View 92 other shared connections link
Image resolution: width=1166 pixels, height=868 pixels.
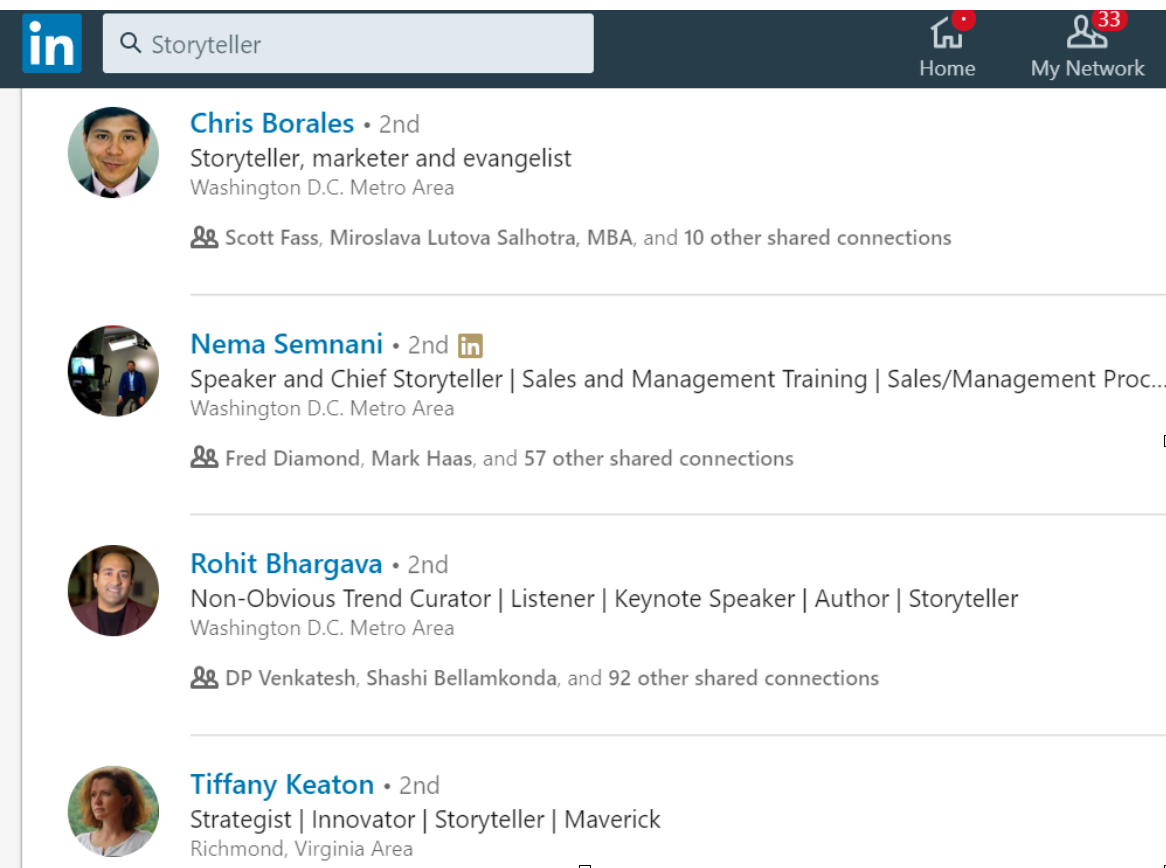743,678
